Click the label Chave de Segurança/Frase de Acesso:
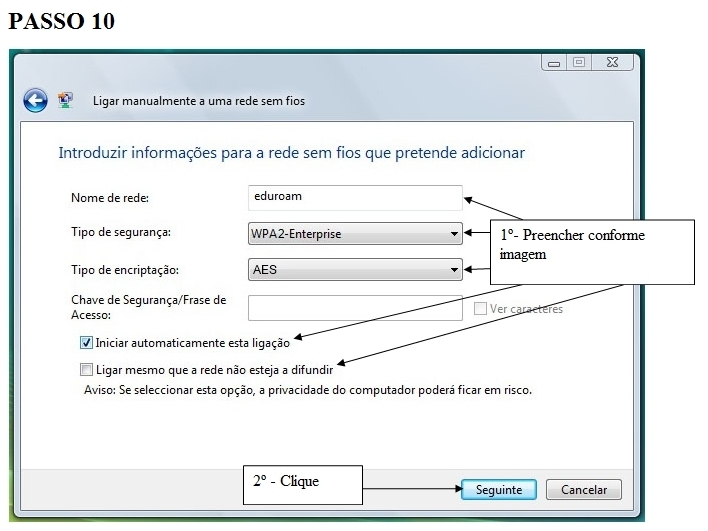The image size is (708, 531). (x=149, y=307)
